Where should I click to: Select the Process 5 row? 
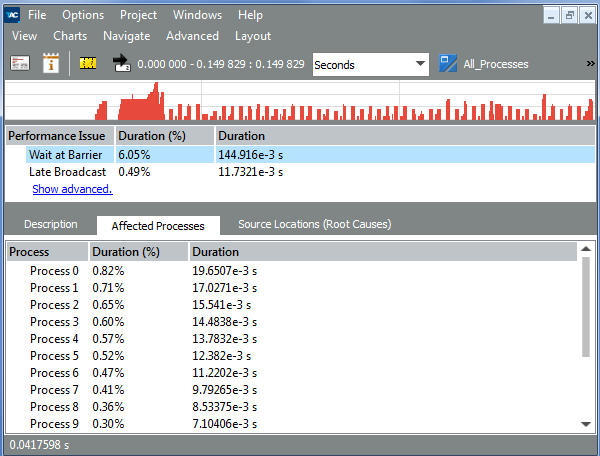292,356
